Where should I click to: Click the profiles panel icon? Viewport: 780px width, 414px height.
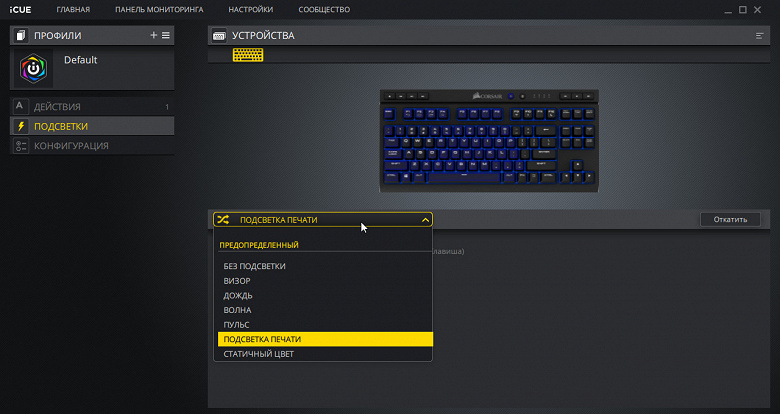(20, 35)
